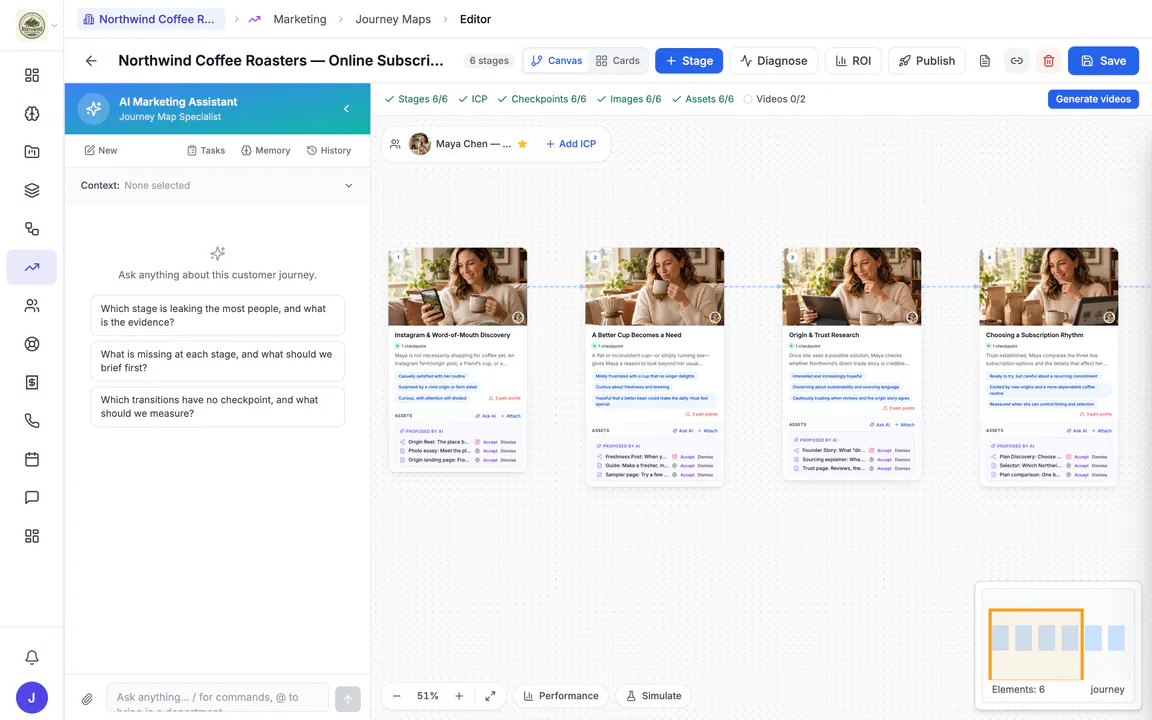This screenshot has width=1152, height=720.
Task: Go to Marketing breadcrumb
Action: pyautogui.click(x=300, y=19)
